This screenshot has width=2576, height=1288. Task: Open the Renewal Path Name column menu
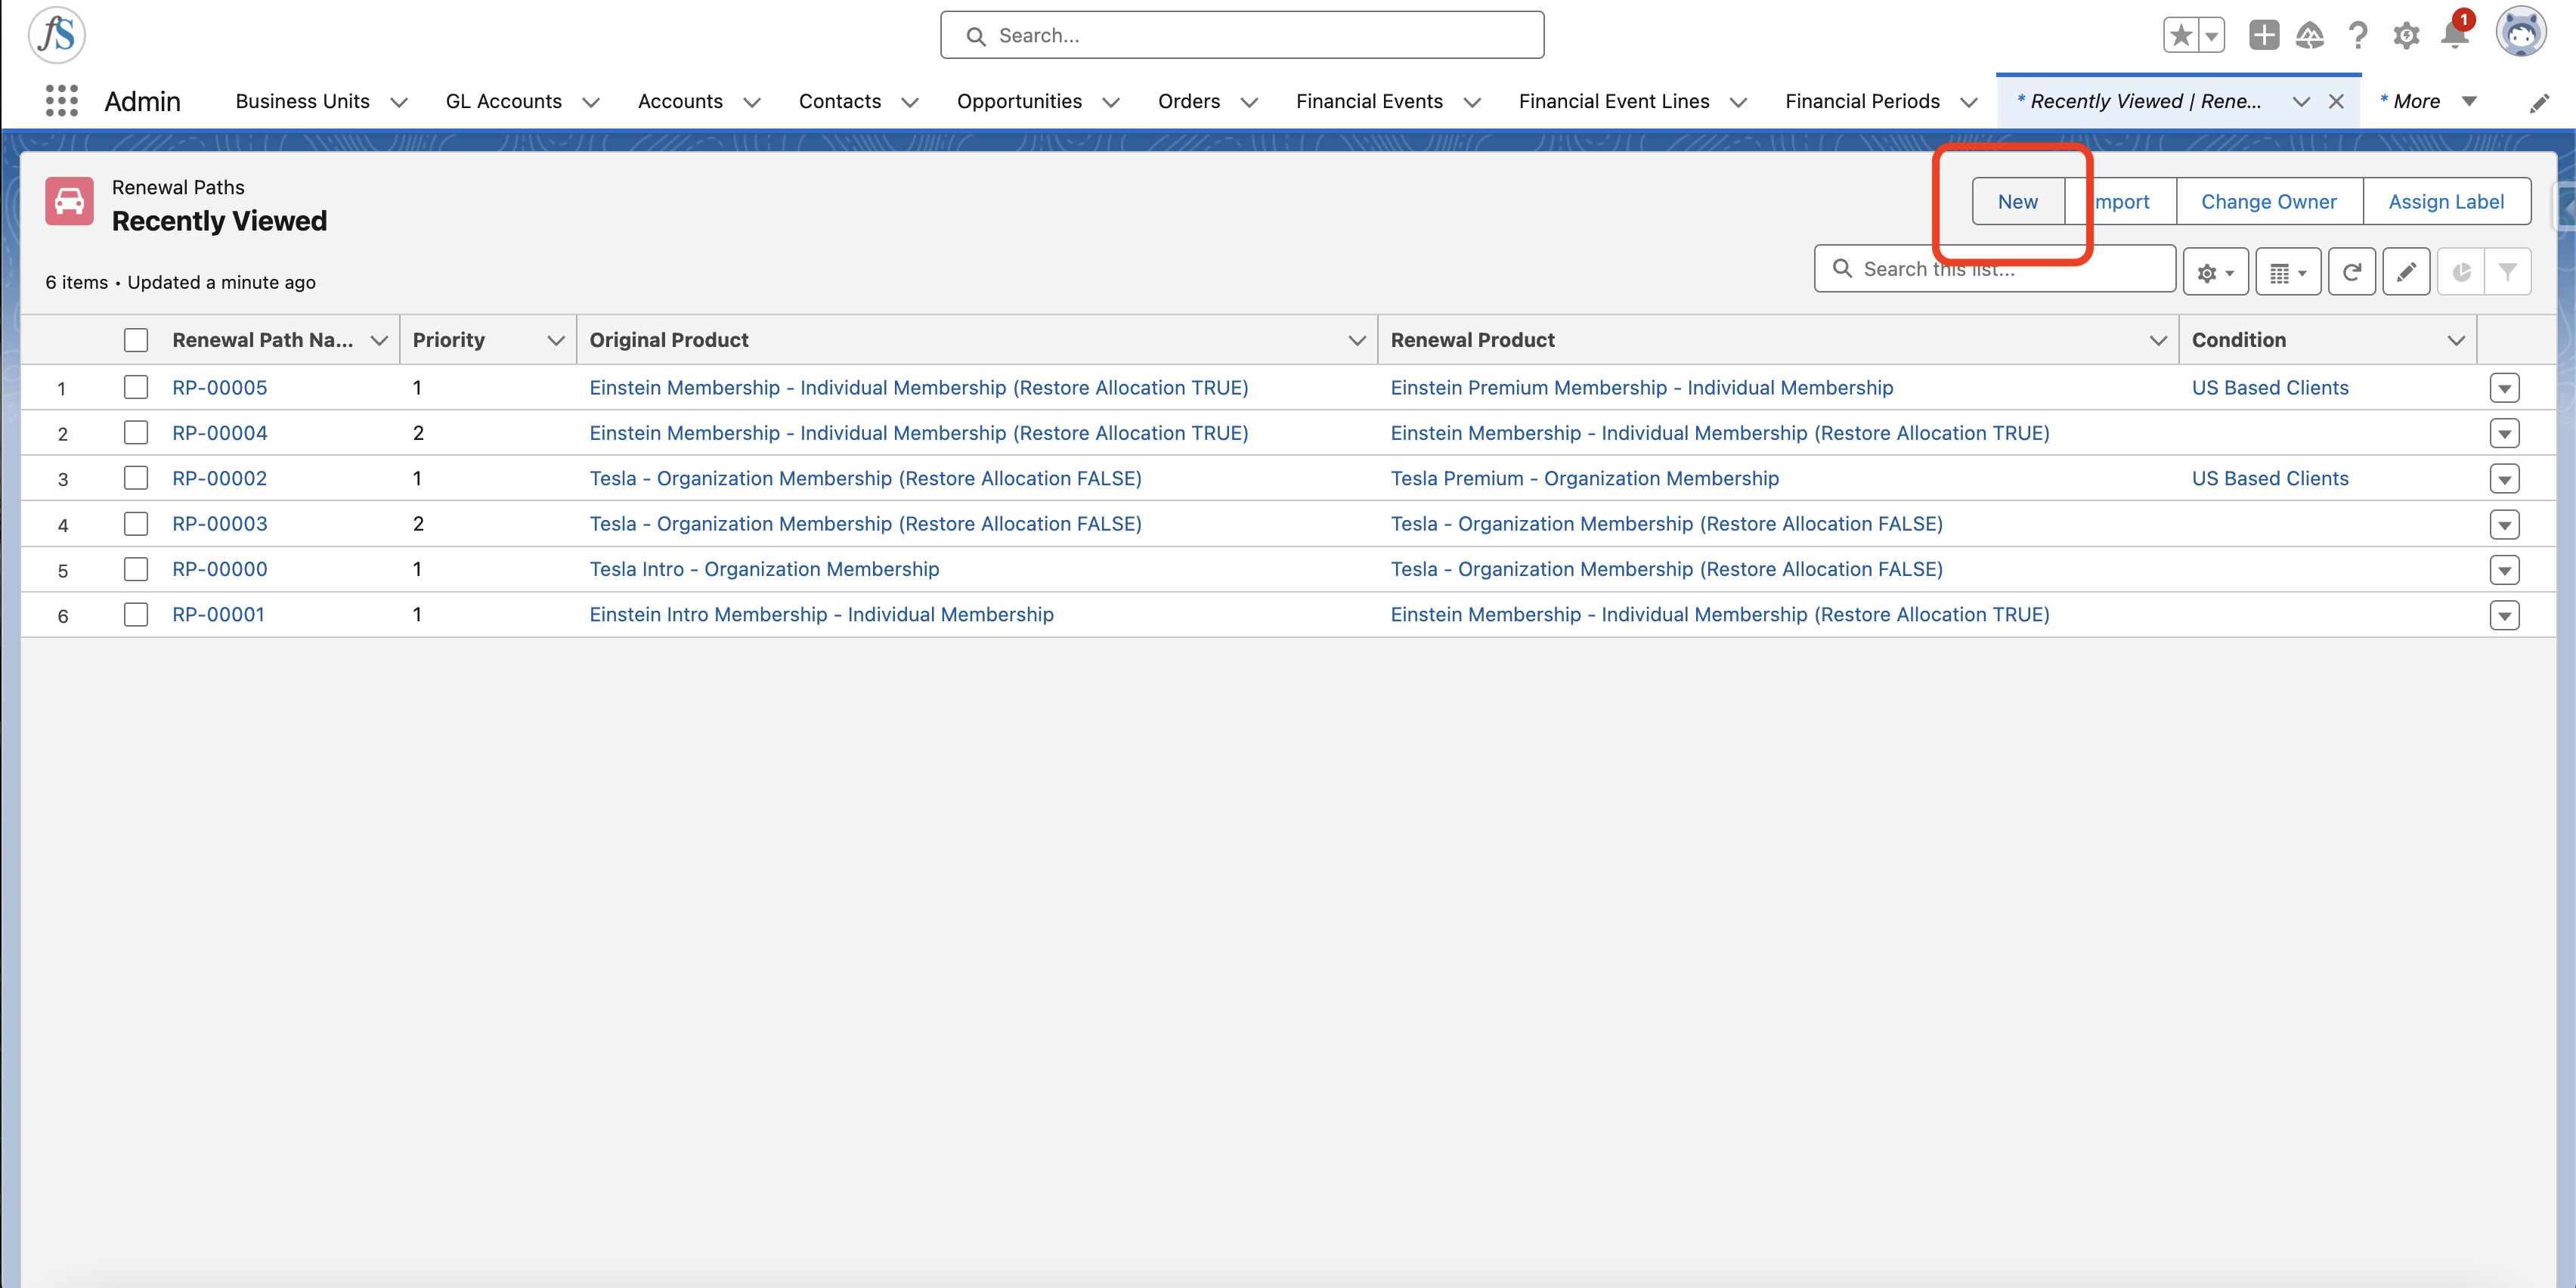[x=379, y=341]
